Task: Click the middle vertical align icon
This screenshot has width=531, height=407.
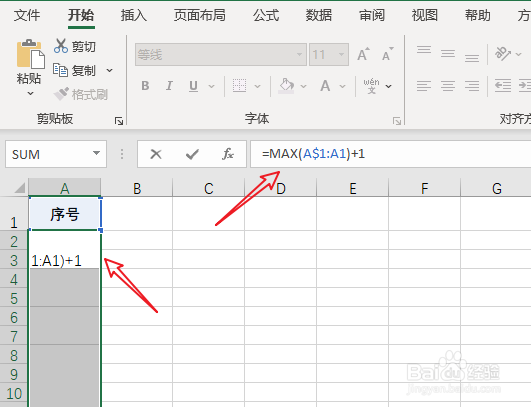Action: [448, 53]
